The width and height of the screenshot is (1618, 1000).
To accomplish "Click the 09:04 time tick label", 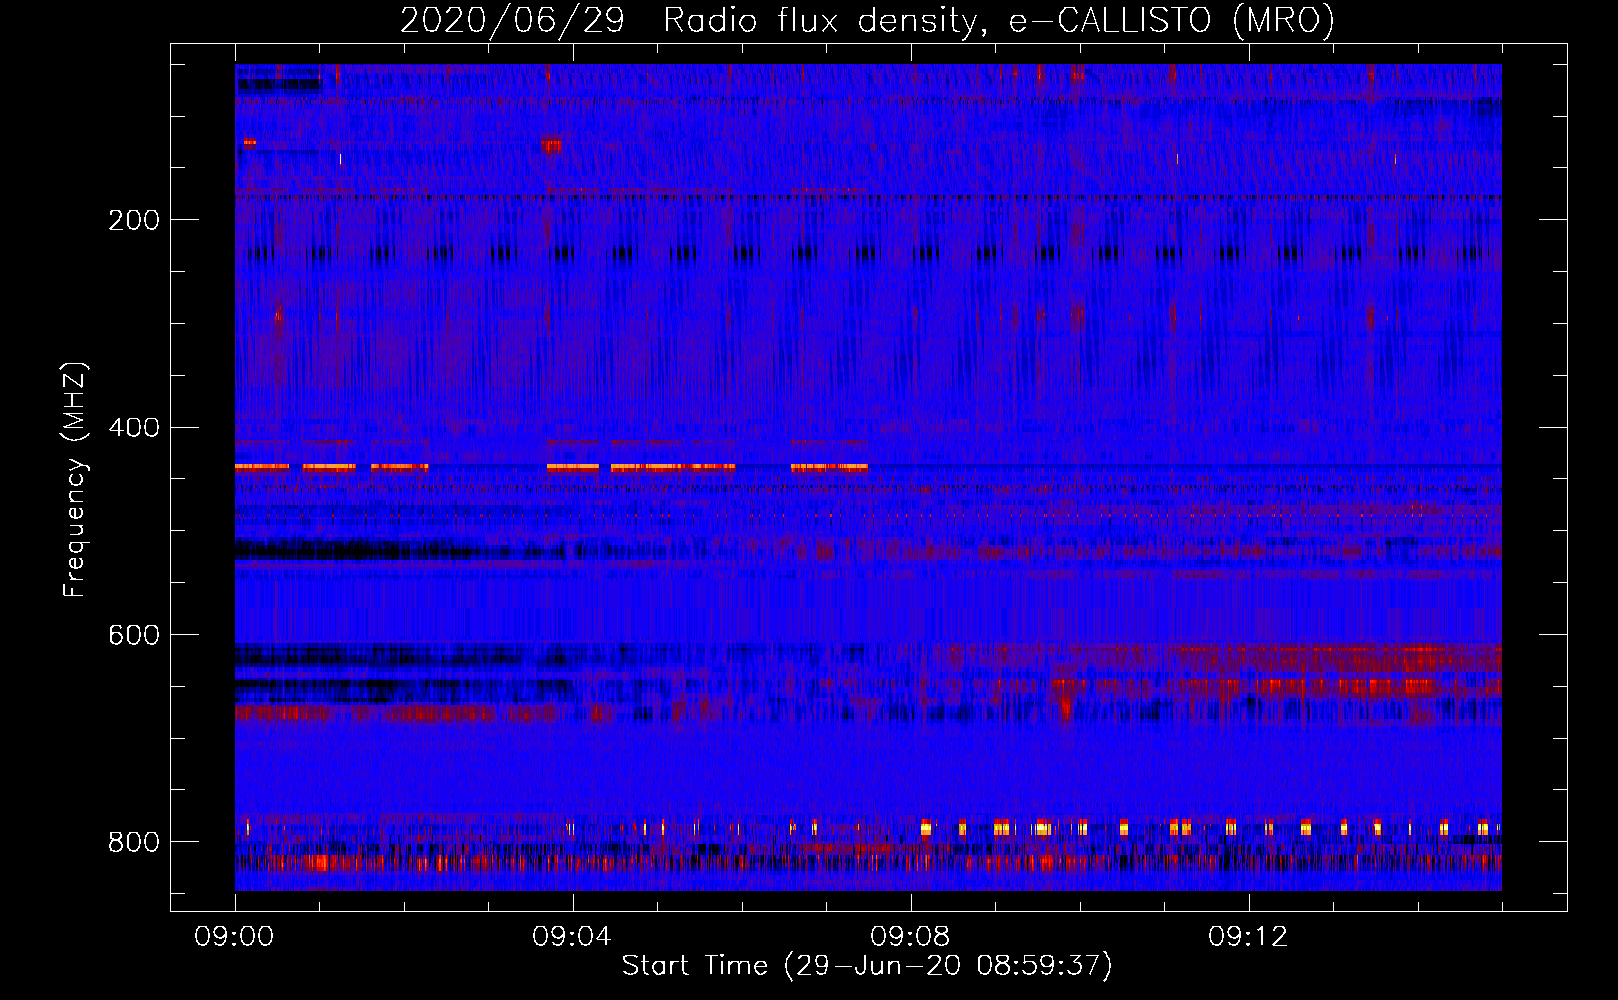I will 572,937.
